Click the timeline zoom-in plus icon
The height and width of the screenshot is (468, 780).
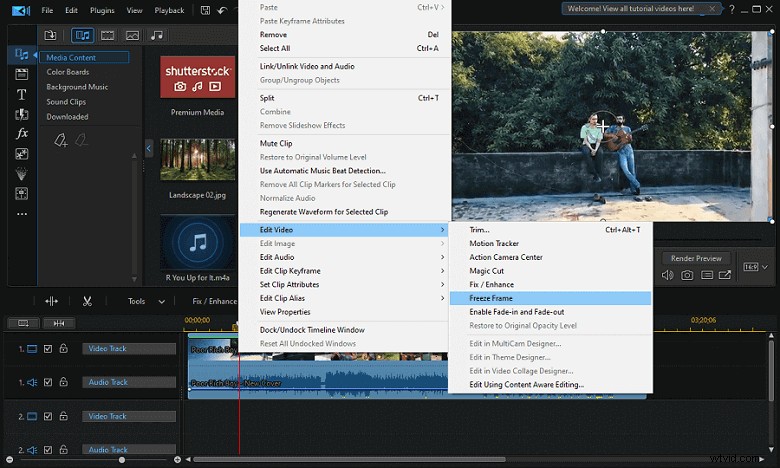177,460
